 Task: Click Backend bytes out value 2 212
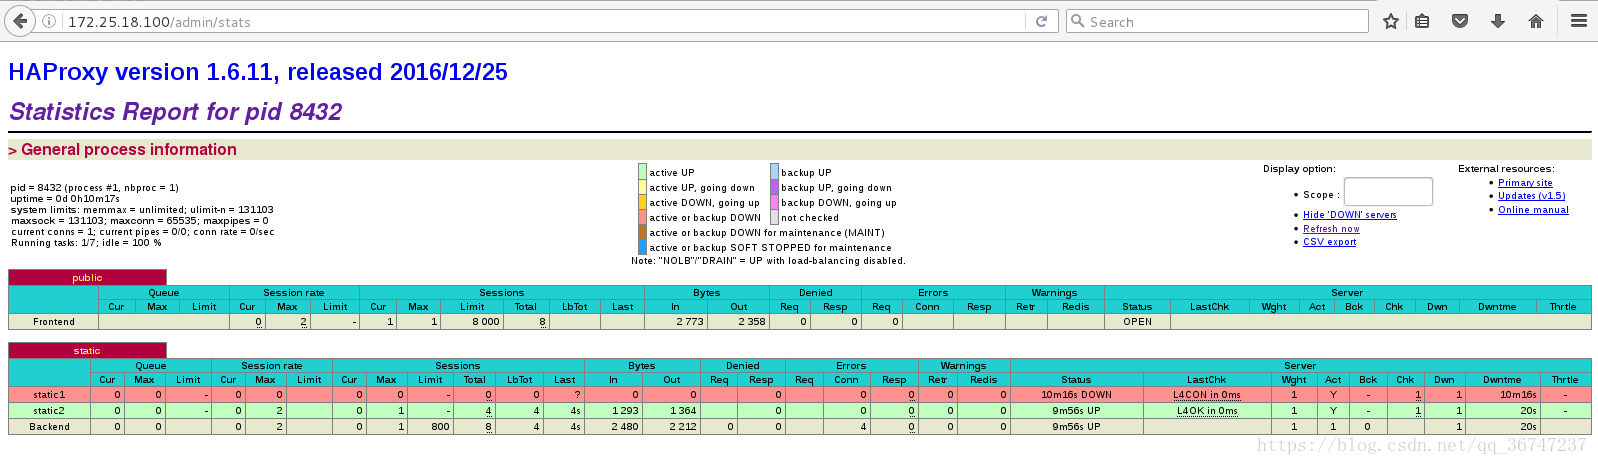(683, 427)
